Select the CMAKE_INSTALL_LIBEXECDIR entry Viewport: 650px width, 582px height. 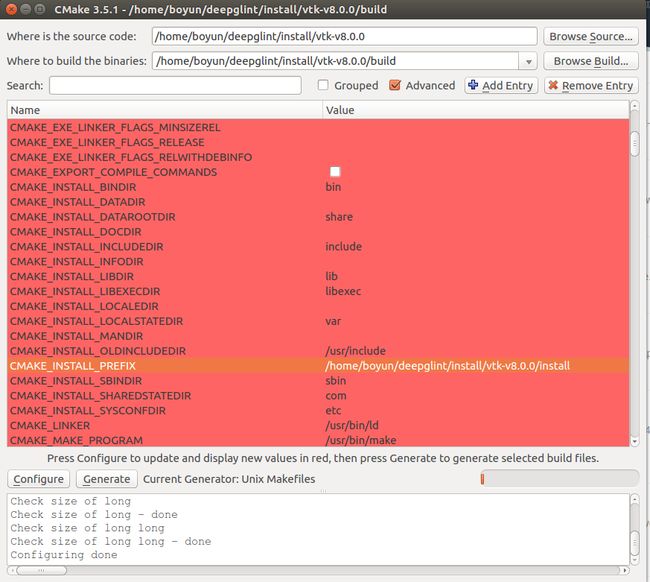coord(85,291)
